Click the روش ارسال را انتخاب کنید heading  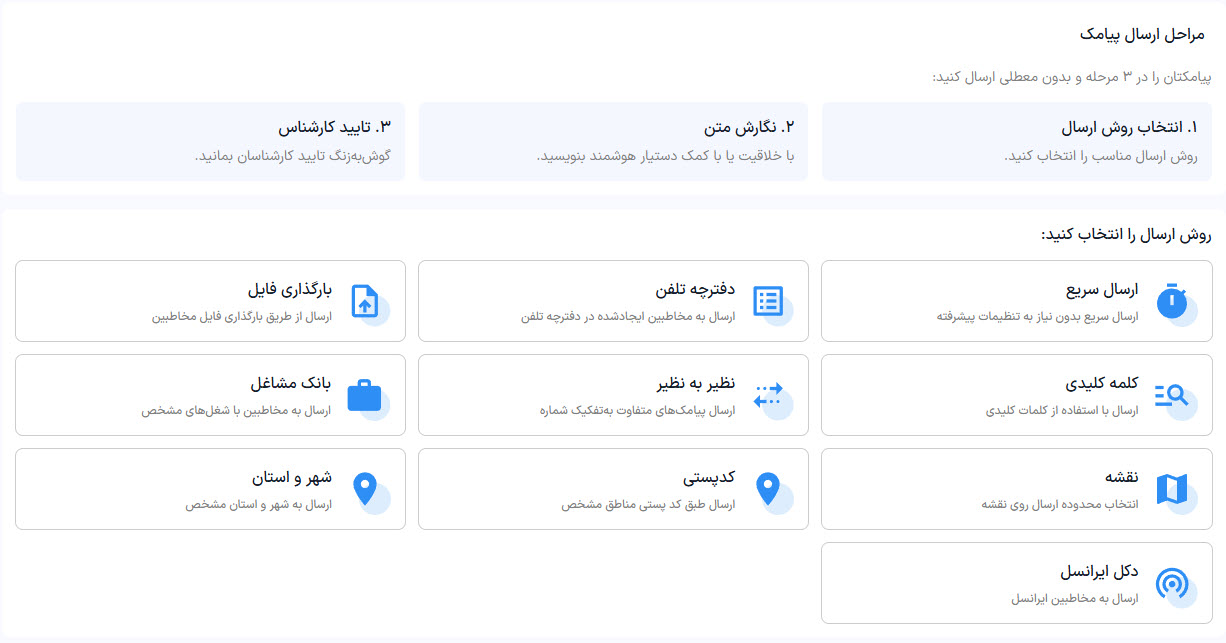[x=1126, y=235]
